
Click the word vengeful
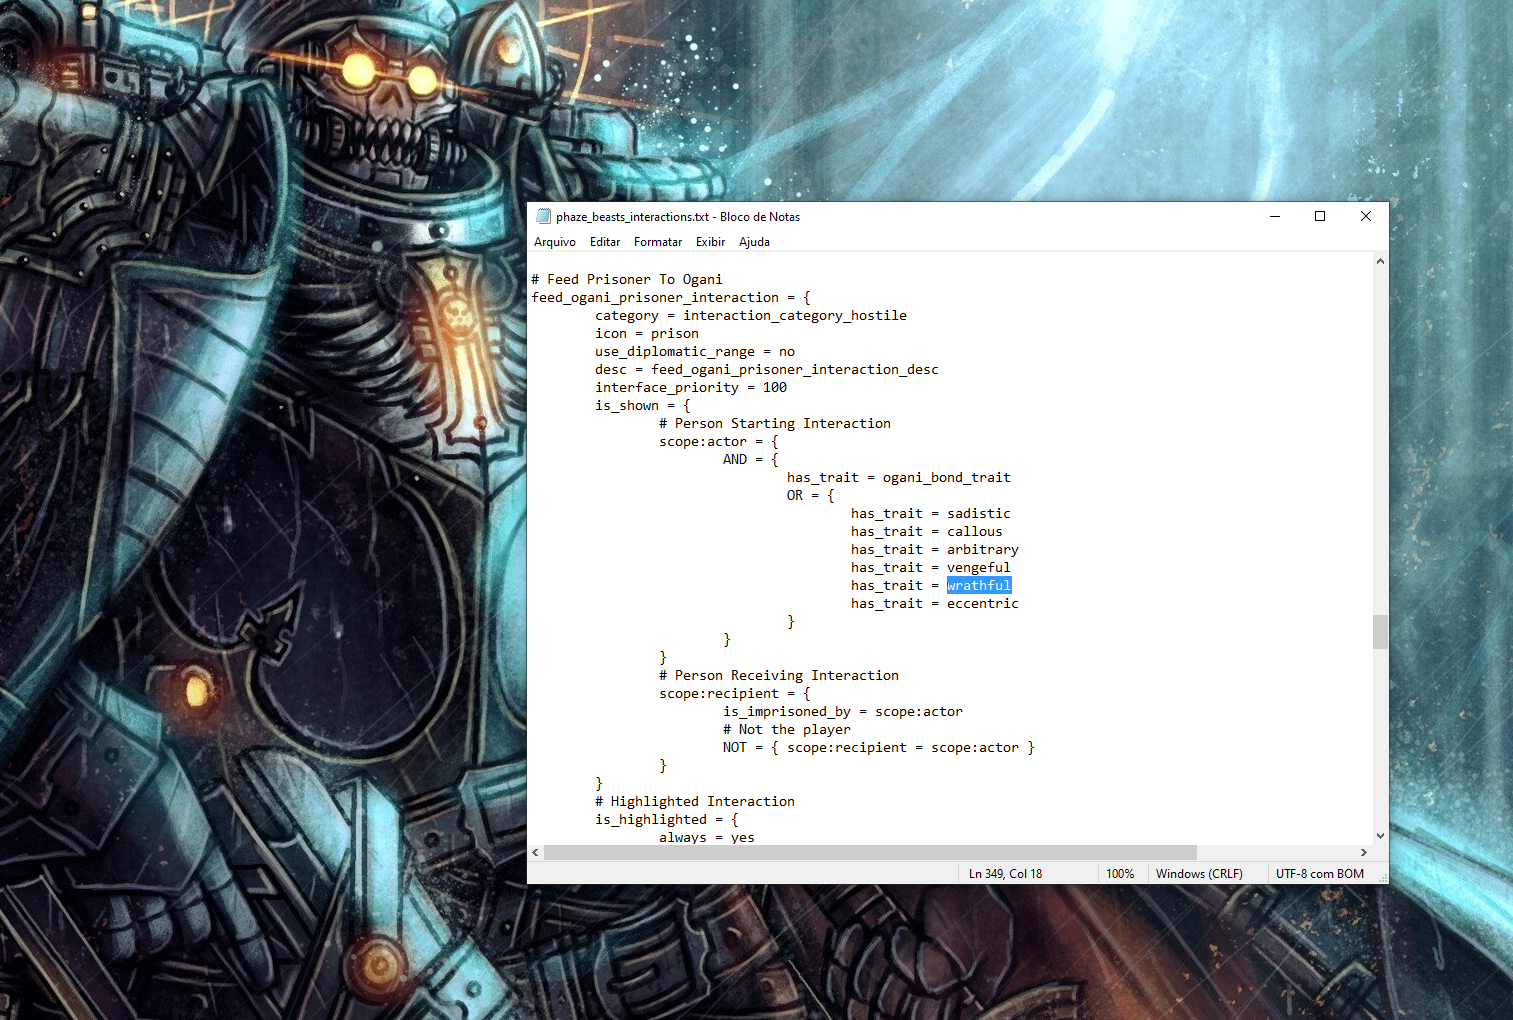[979, 568]
